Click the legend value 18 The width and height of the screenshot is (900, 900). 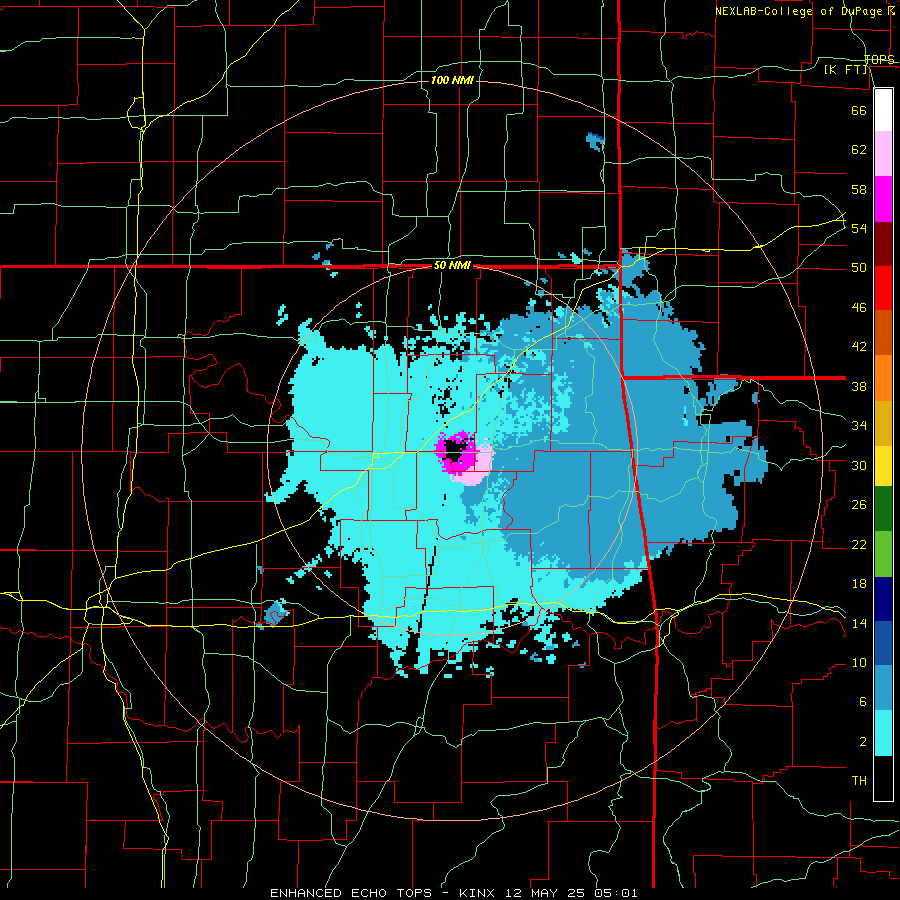coord(859,584)
